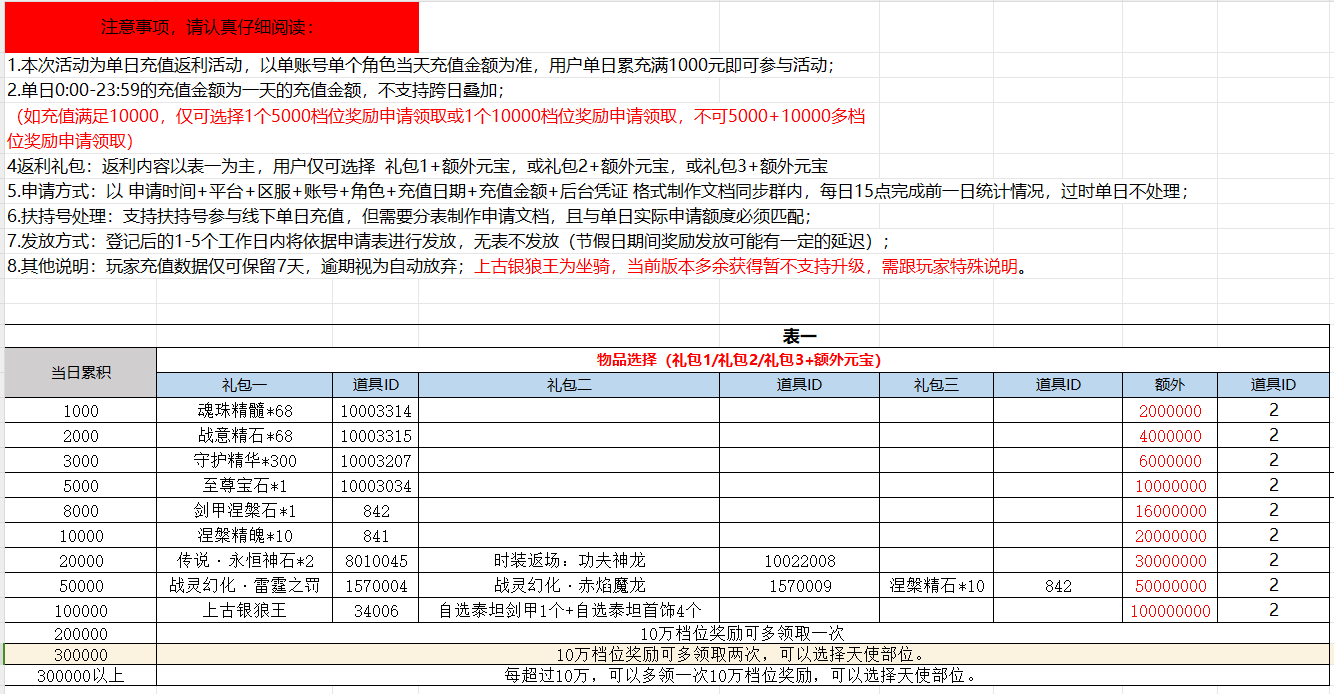Select the cell beginning 每超过10万

pos(743,676)
